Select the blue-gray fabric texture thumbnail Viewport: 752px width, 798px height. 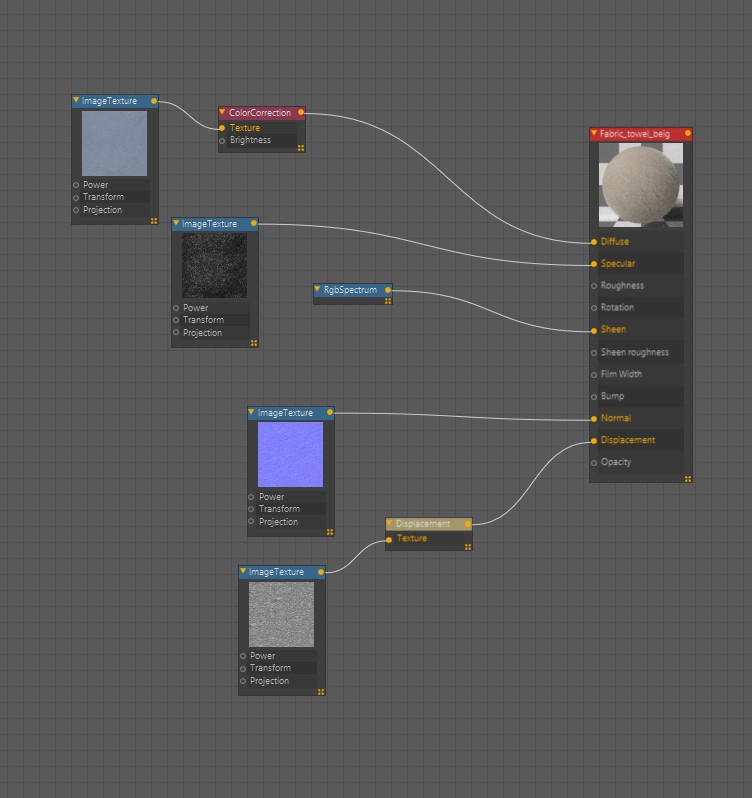[x=114, y=144]
